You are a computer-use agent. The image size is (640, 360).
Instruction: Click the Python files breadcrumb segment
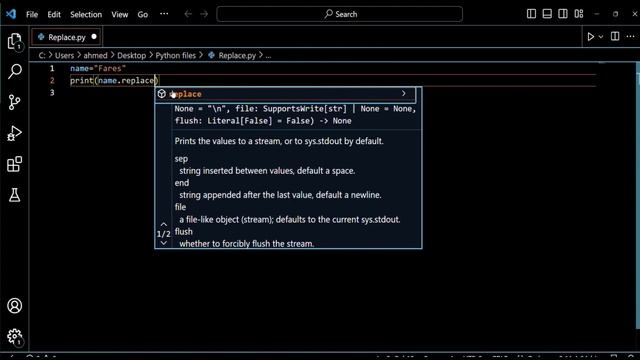pos(176,56)
